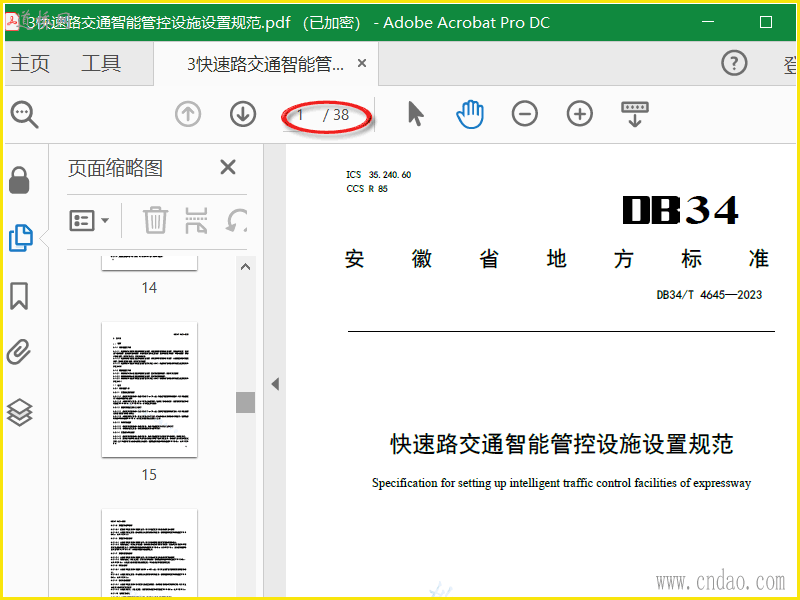Maximize the Acrobat window

click(766, 22)
